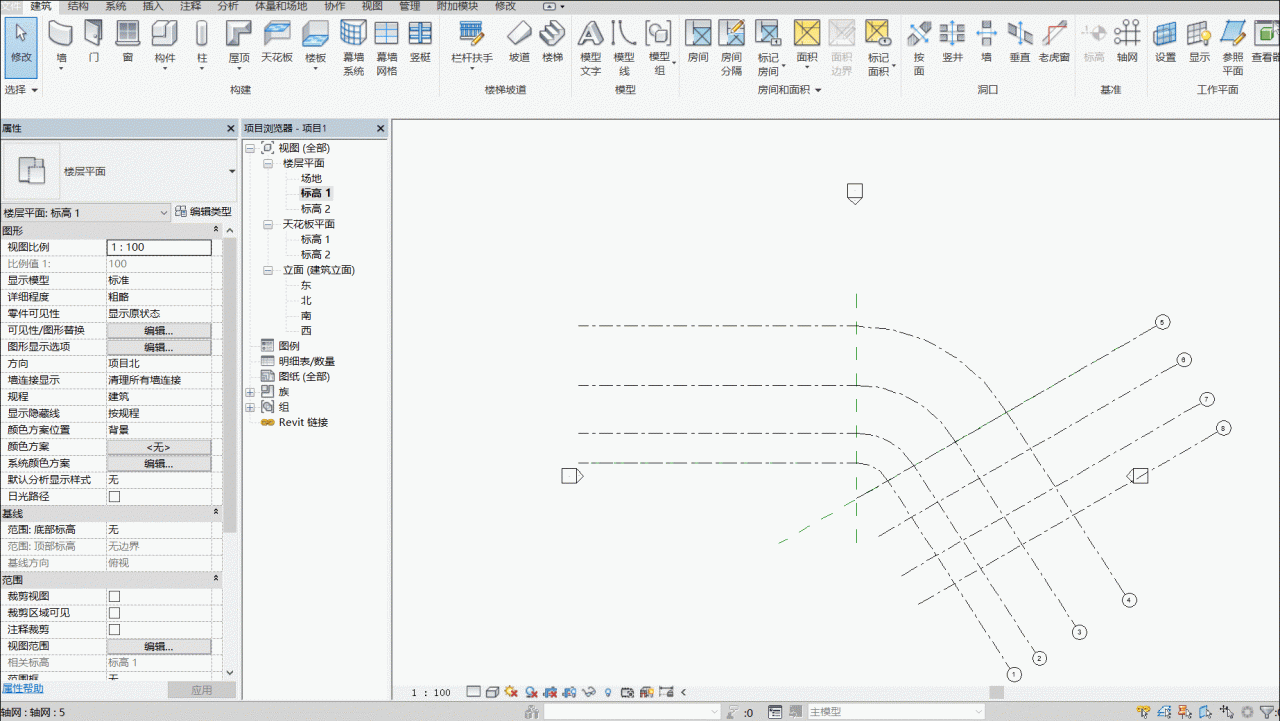
Task: Switch to the 体量和场地 ribbon tab
Action: (281, 6)
